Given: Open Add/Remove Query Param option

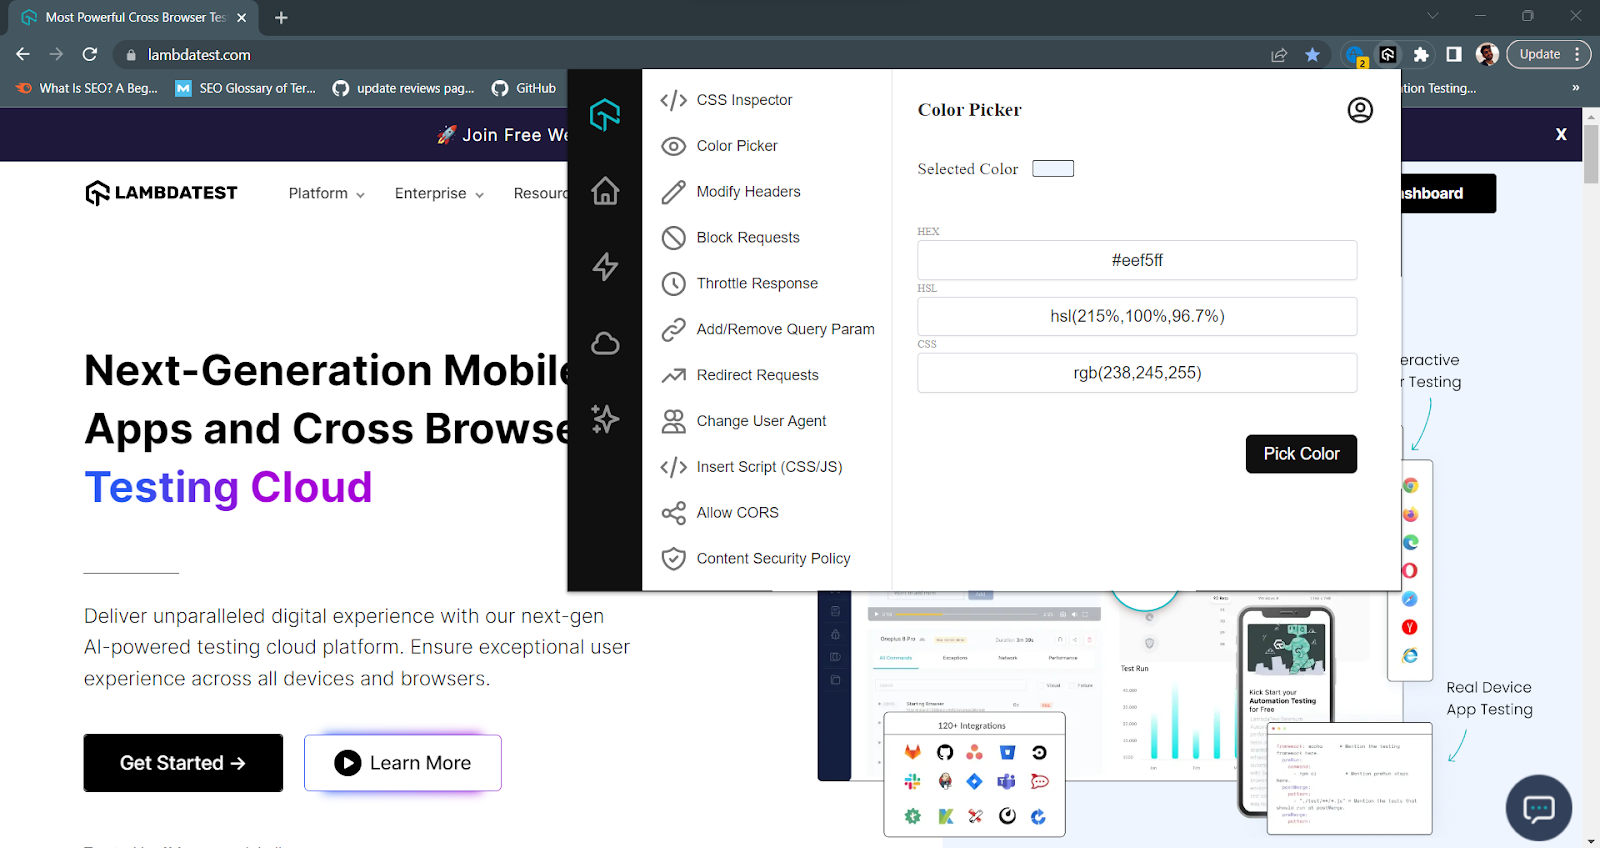Looking at the screenshot, I should coord(785,330).
